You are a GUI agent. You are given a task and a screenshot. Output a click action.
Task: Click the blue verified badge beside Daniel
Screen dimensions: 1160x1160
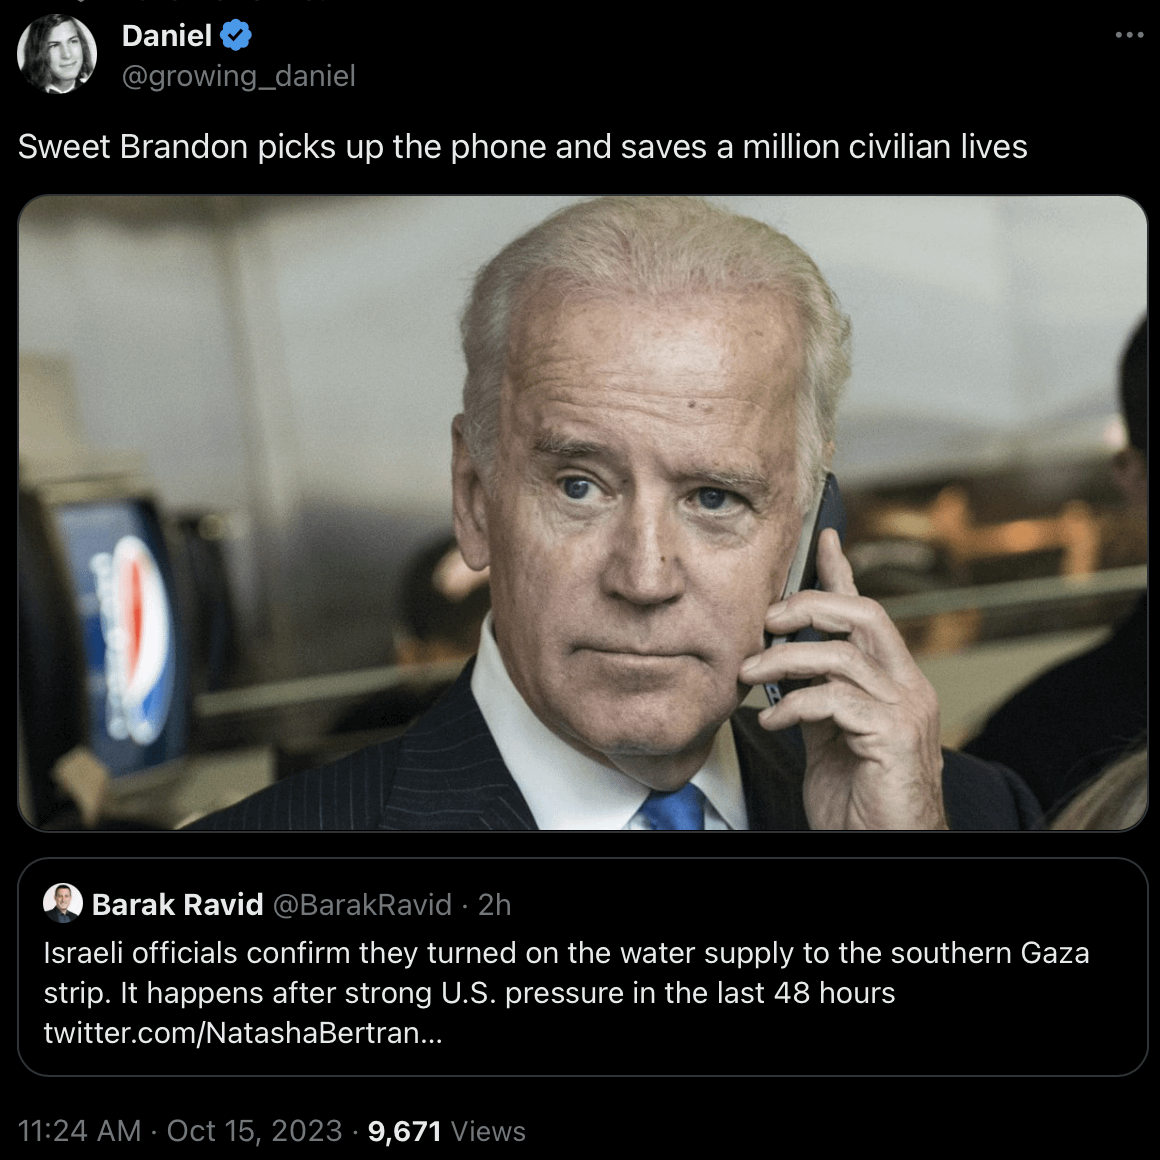(236, 36)
